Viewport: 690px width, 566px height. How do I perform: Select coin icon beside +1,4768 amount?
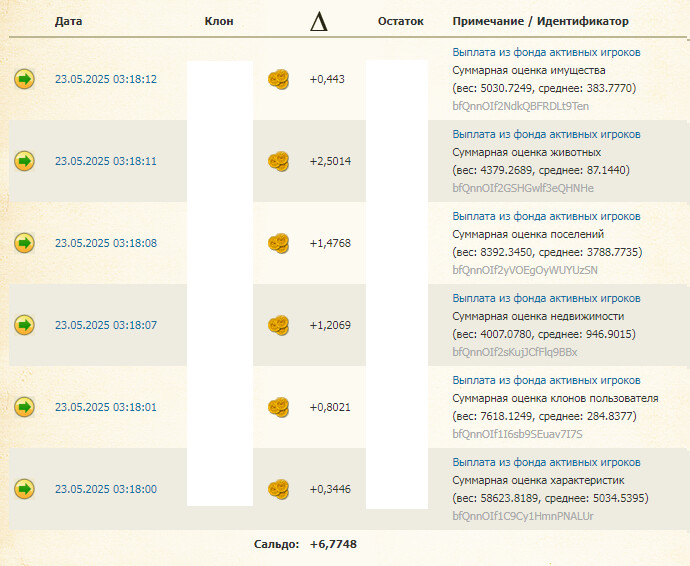point(278,243)
